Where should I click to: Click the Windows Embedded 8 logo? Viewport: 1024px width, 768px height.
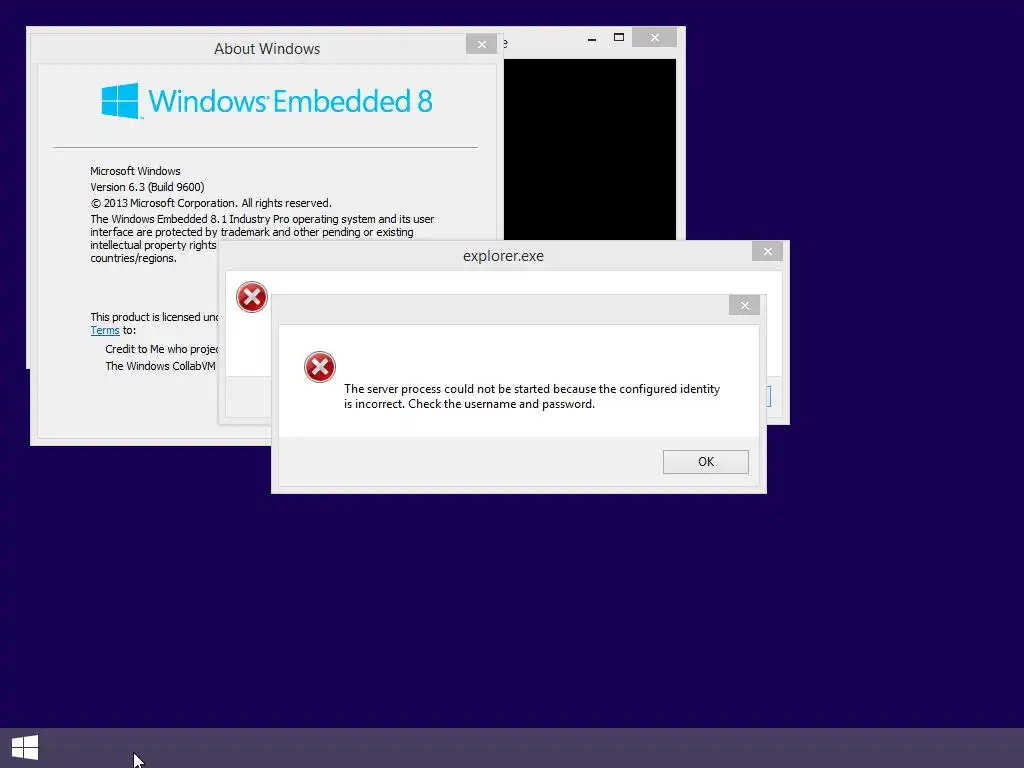pos(266,101)
